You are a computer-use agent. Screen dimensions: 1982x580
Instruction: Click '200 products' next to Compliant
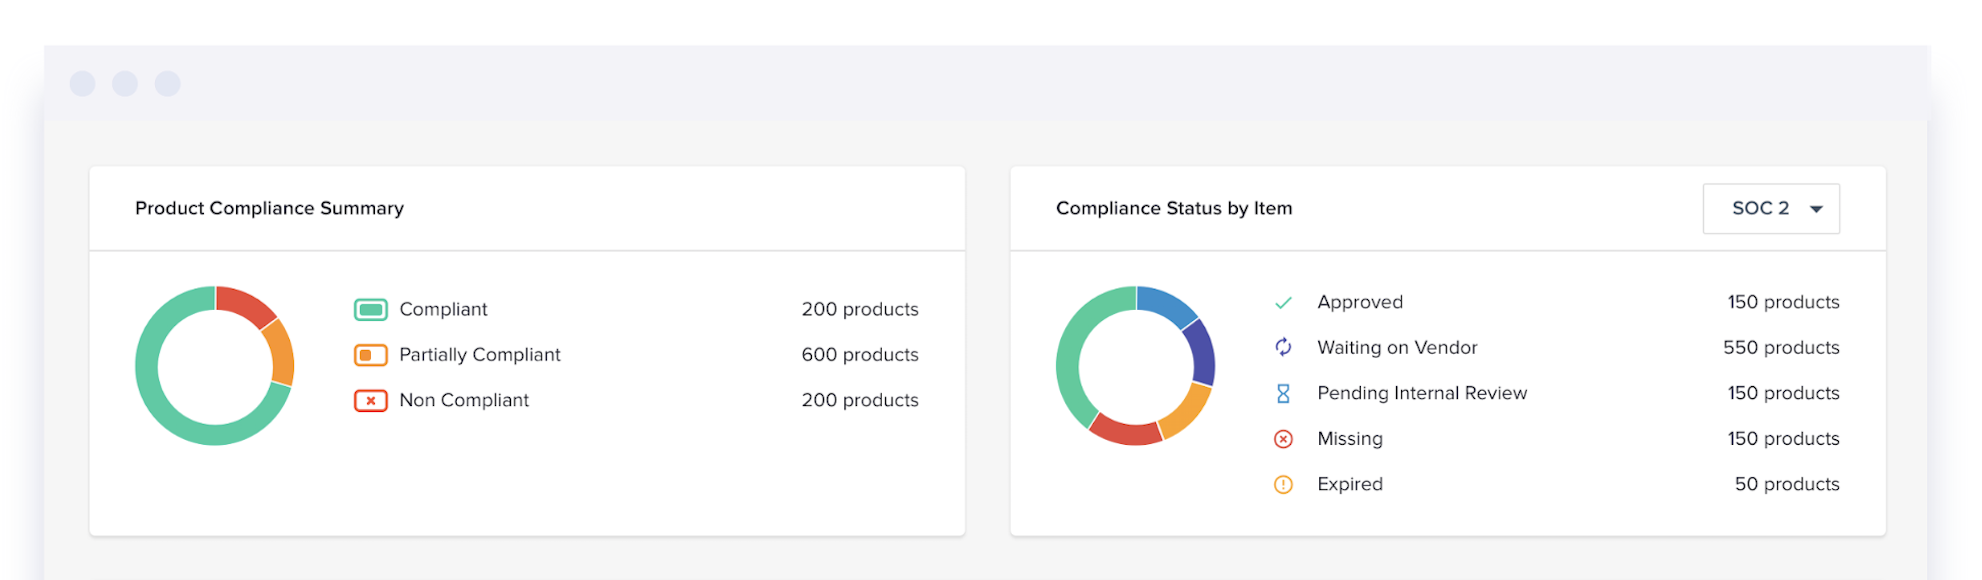point(860,310)
